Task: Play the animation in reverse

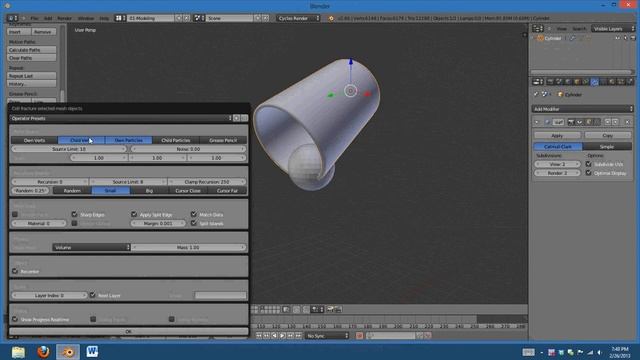Action: [x=274, y=336]
